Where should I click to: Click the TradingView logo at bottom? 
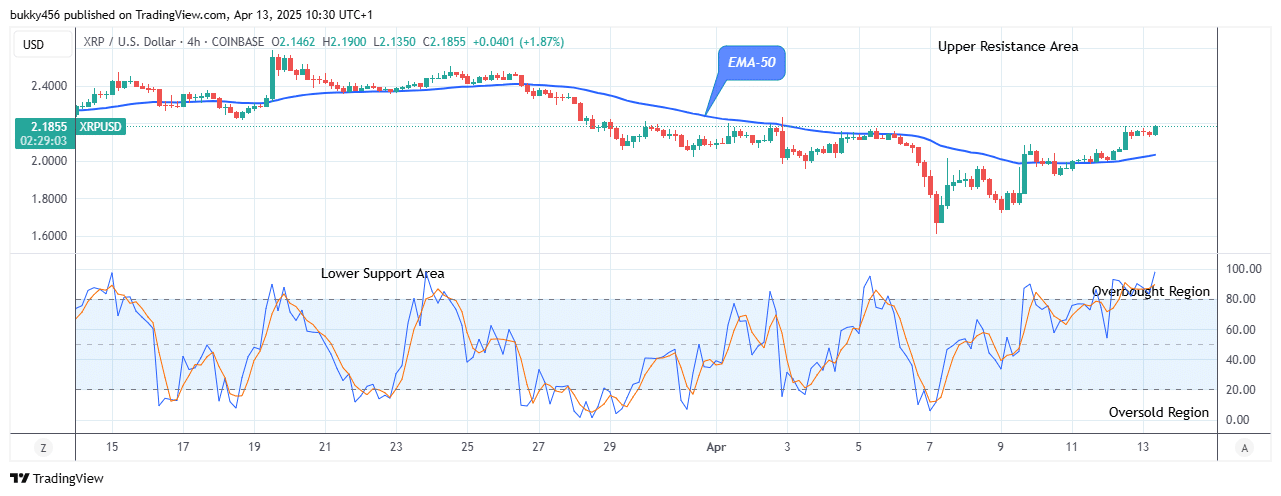point(57,479)
